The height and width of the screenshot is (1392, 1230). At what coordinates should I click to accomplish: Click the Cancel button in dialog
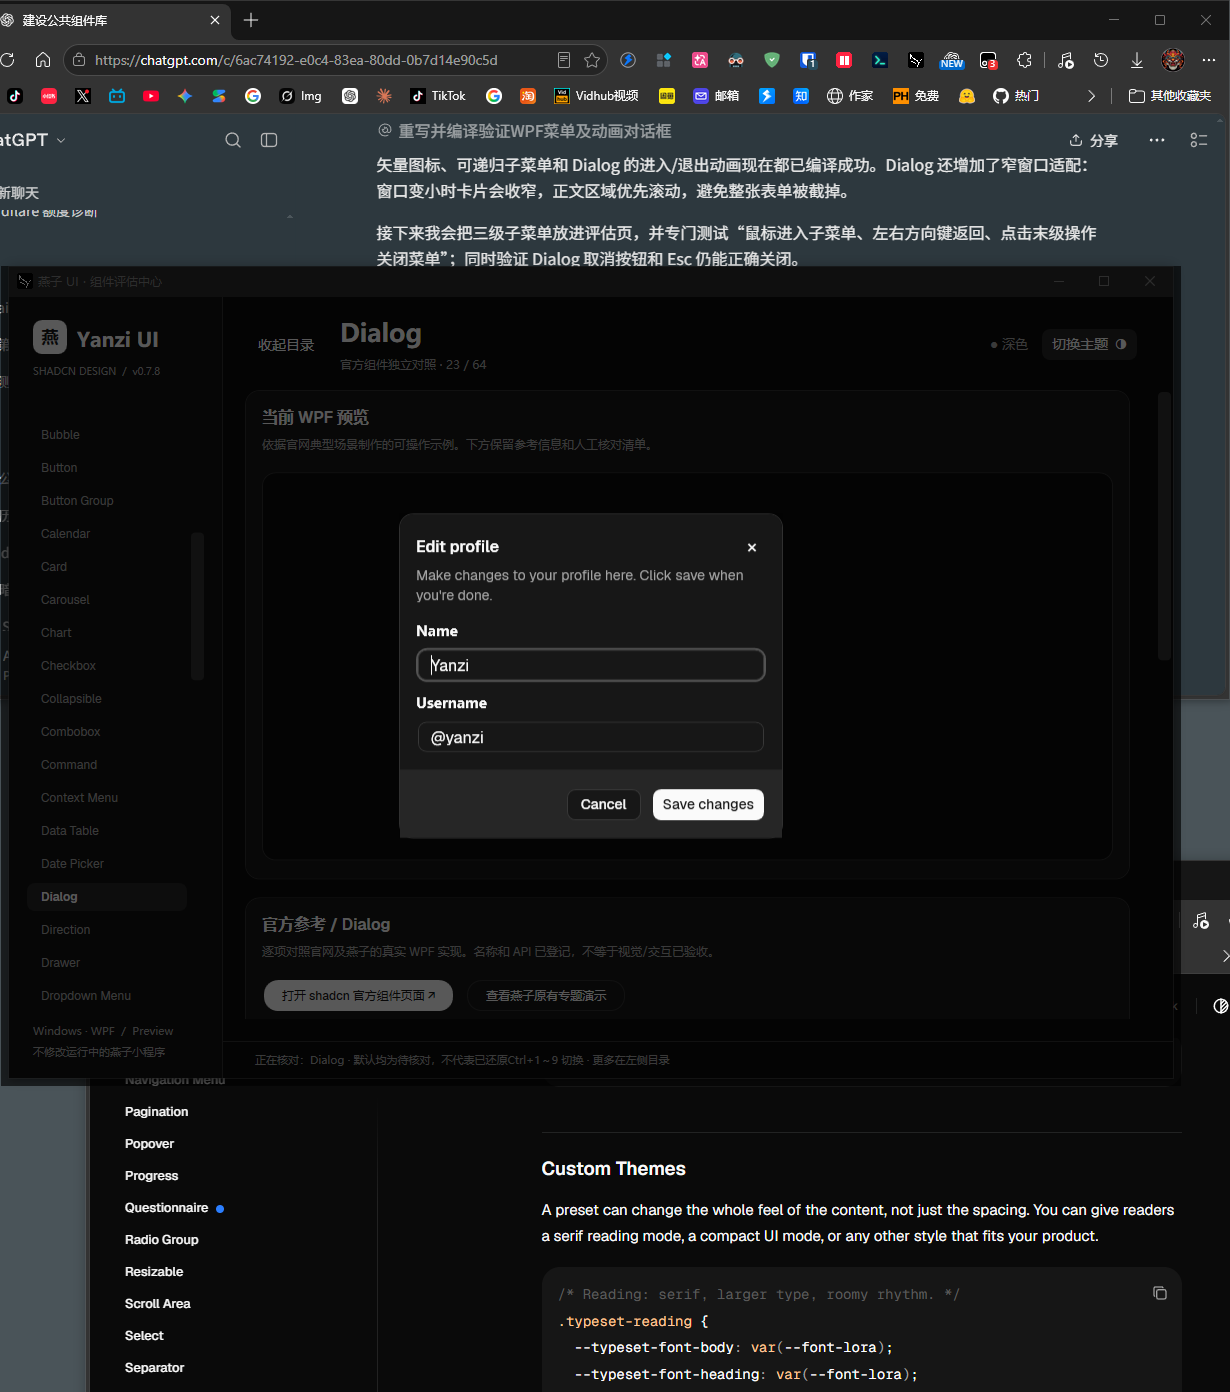tap(603, 804)
